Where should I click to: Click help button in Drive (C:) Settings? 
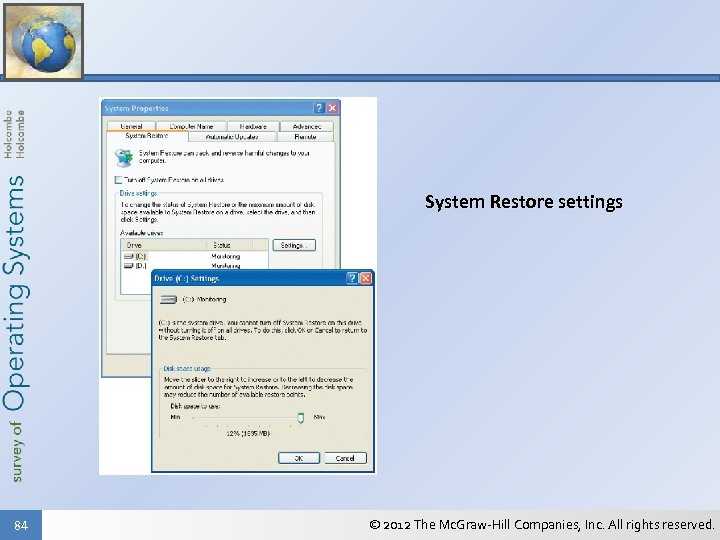[x=352, y=278]
